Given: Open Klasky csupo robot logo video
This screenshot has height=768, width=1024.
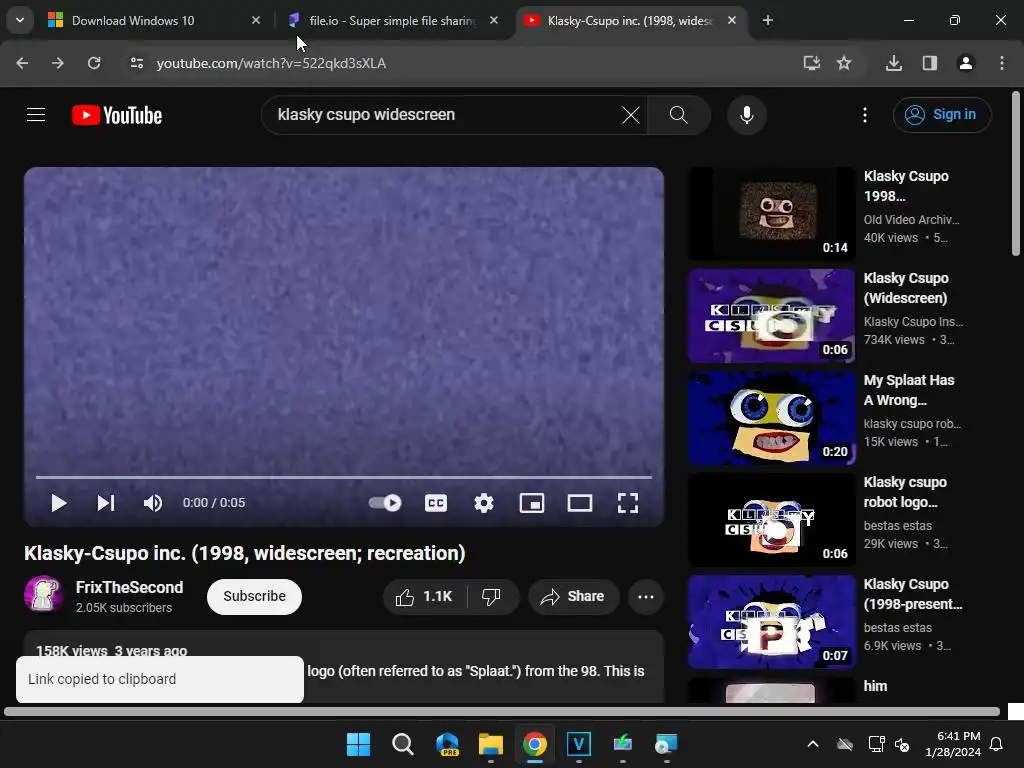Looking at the screenshot, I should [771, 519].
